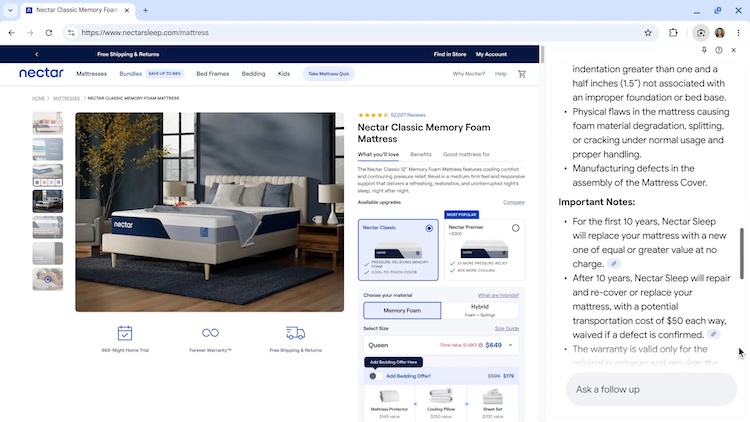Click the 365-Night Home Trial calendar icon
Viewport: 750px width, 422px height.
[x=125, y=333]
